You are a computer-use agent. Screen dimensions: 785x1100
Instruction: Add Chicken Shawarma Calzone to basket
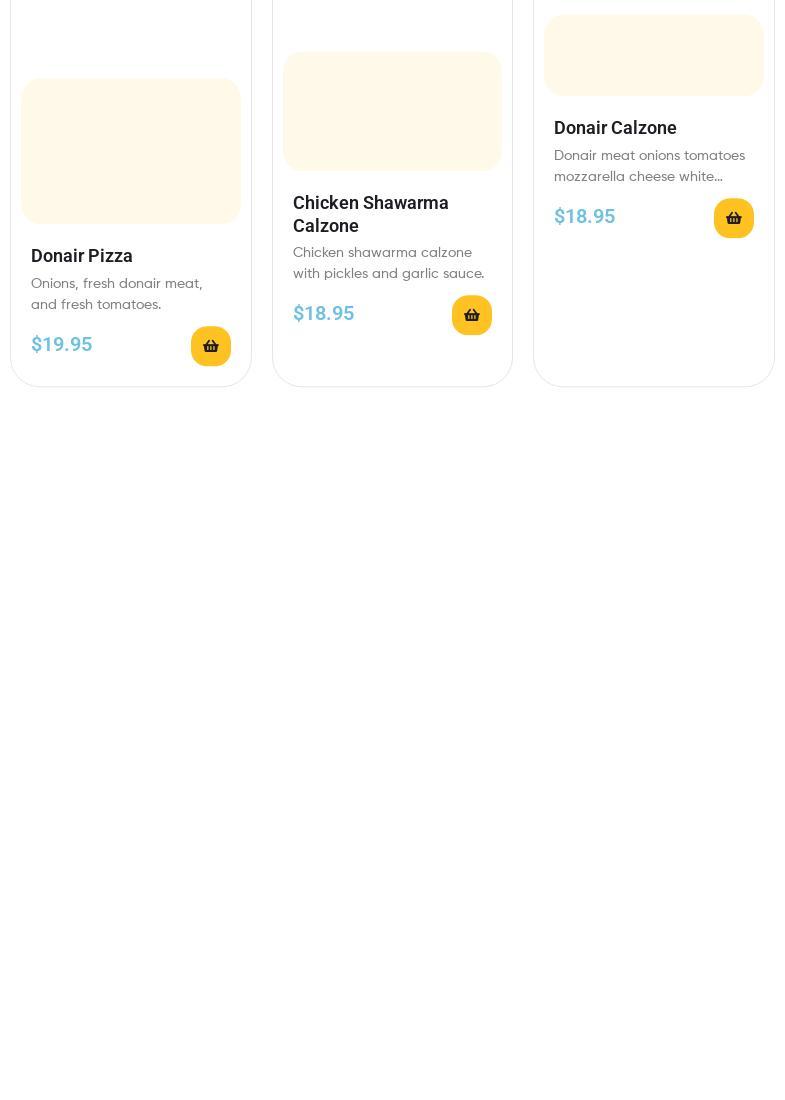(x=471, y=315)
